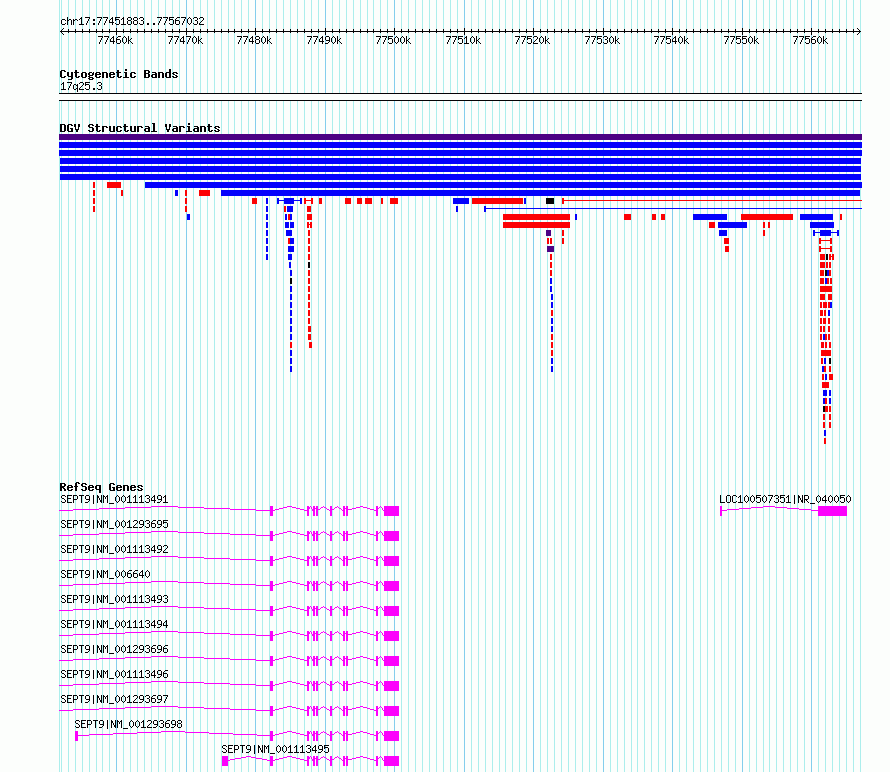Click the 77550k ruler tick label
This screenshot has width=890, height=772.
[x=741, y=40]
